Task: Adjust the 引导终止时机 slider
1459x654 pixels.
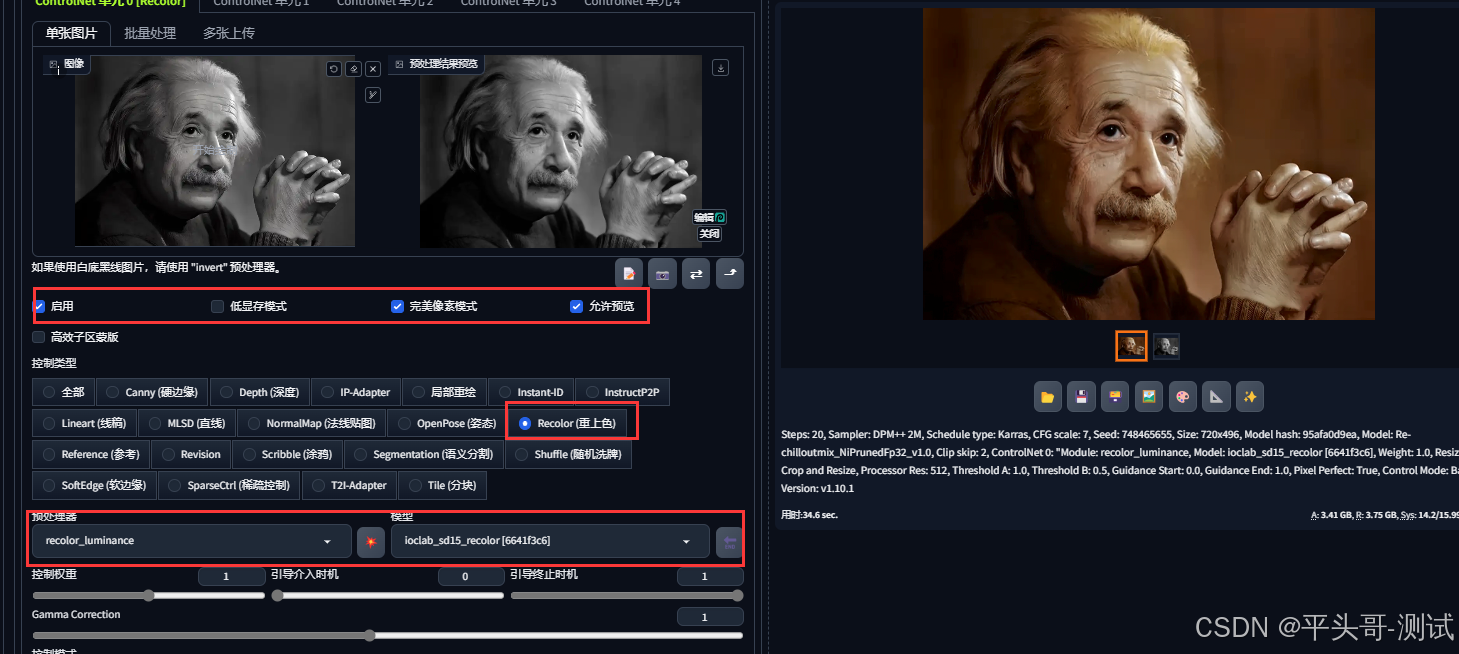Action: (627, 595)
